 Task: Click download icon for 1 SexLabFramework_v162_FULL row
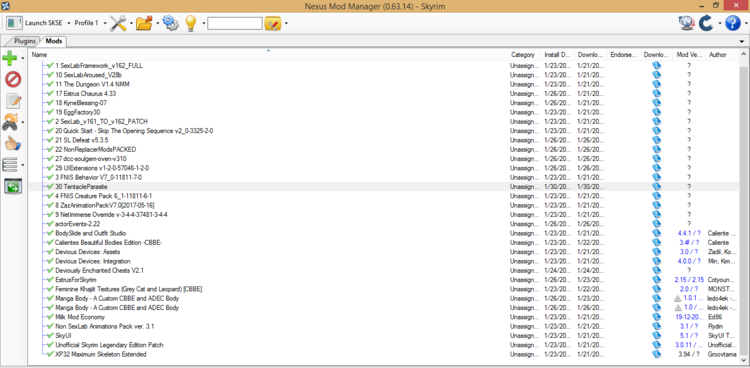[657, 66]
